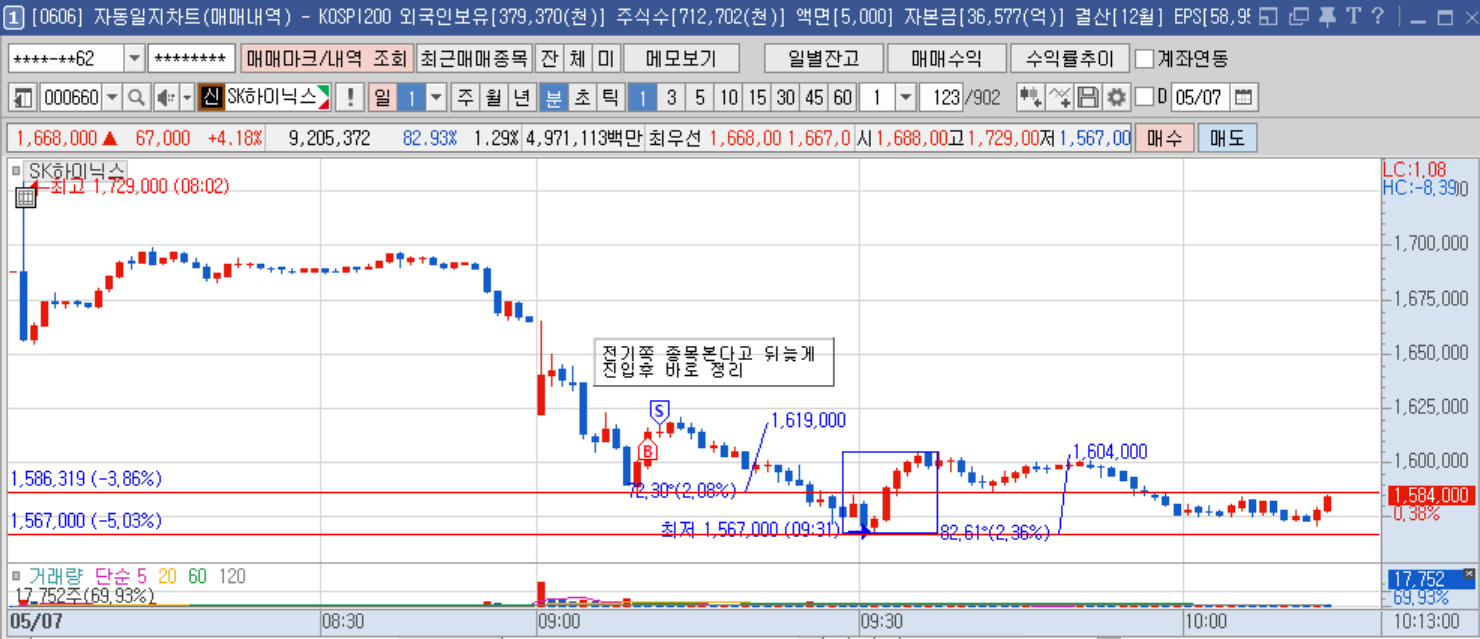Click the add line indicator icon
The height and width of the screenshot is (639, 1480).
(1059, 98)
